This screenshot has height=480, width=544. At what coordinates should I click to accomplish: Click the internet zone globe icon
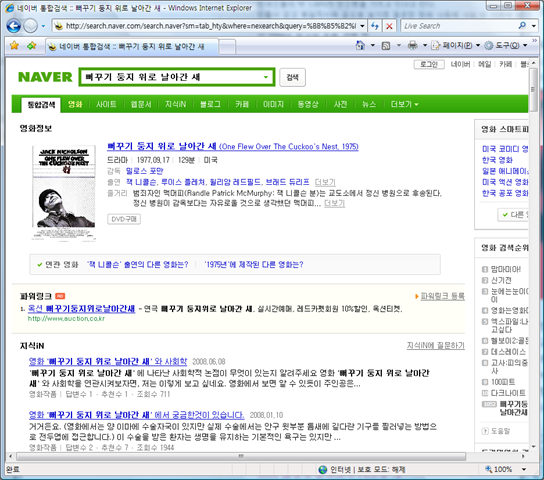[x=323, y=470]
